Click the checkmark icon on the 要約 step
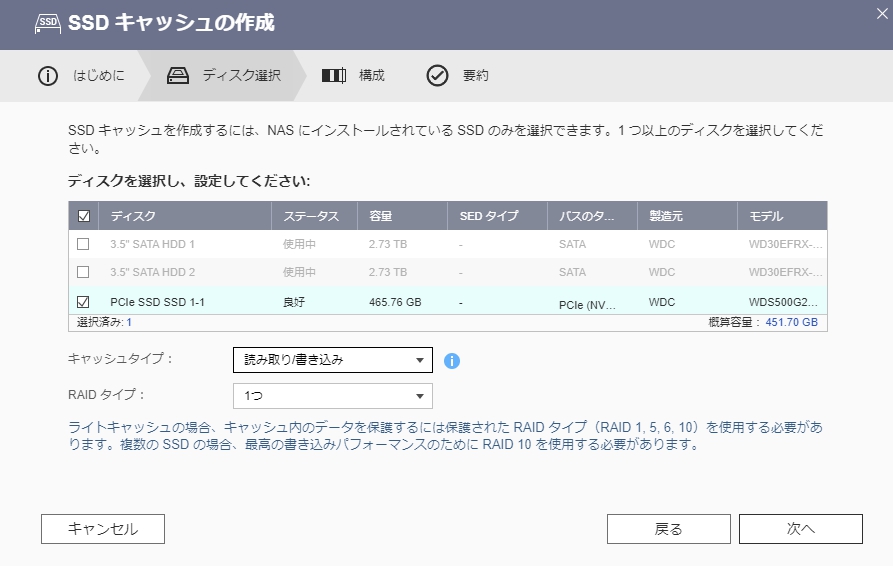The image size is (893, 566). [437, 76]
